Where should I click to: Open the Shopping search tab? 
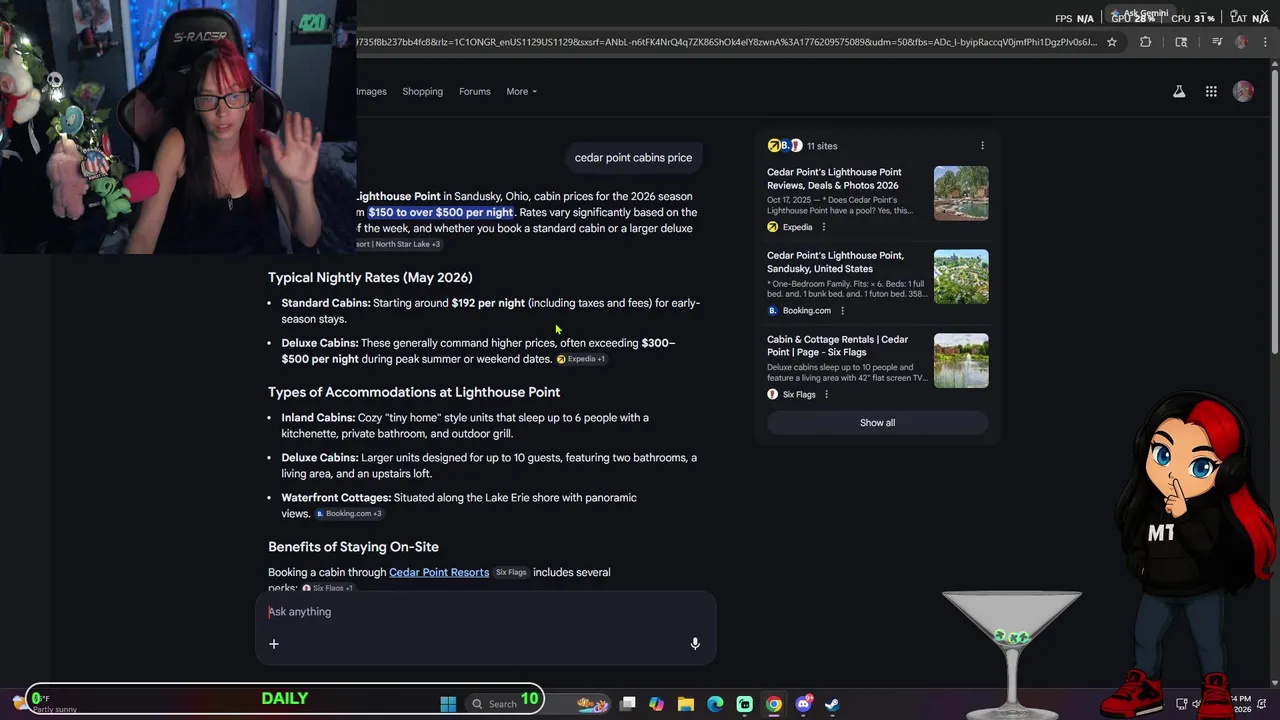(x=422, y=91)
